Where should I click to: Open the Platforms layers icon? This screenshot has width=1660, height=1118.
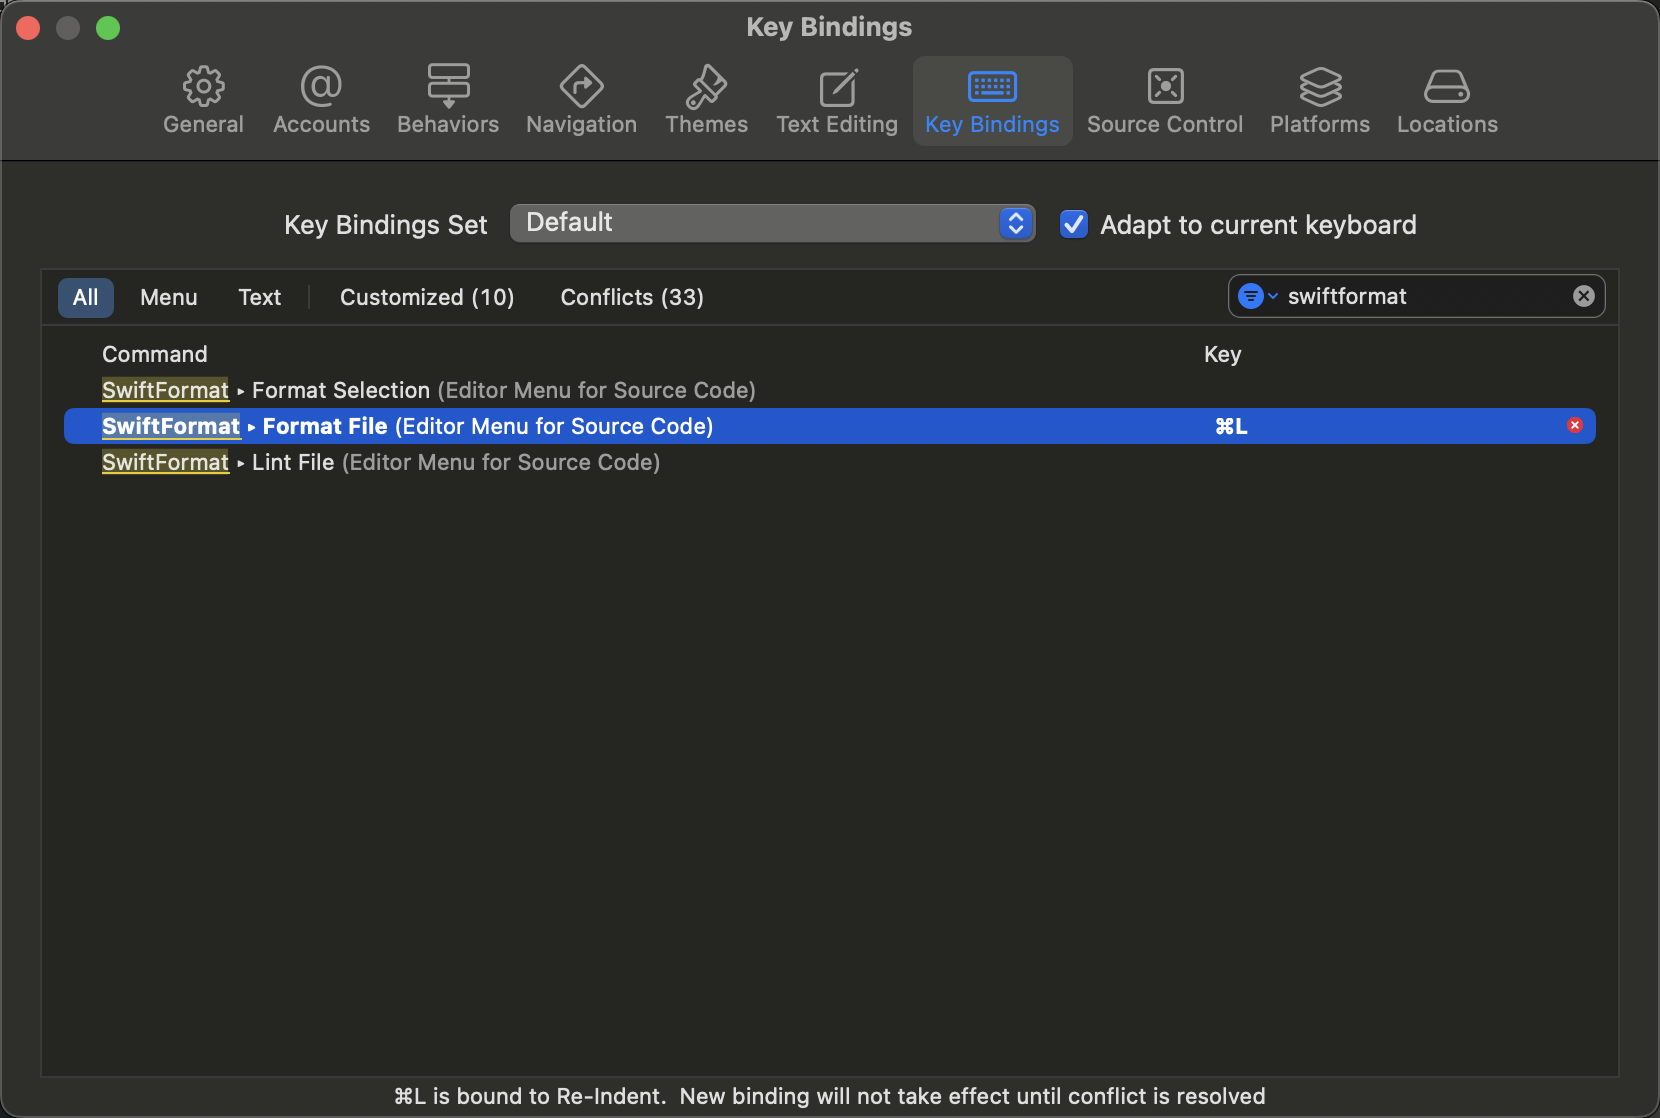[x=1320, y=87]
